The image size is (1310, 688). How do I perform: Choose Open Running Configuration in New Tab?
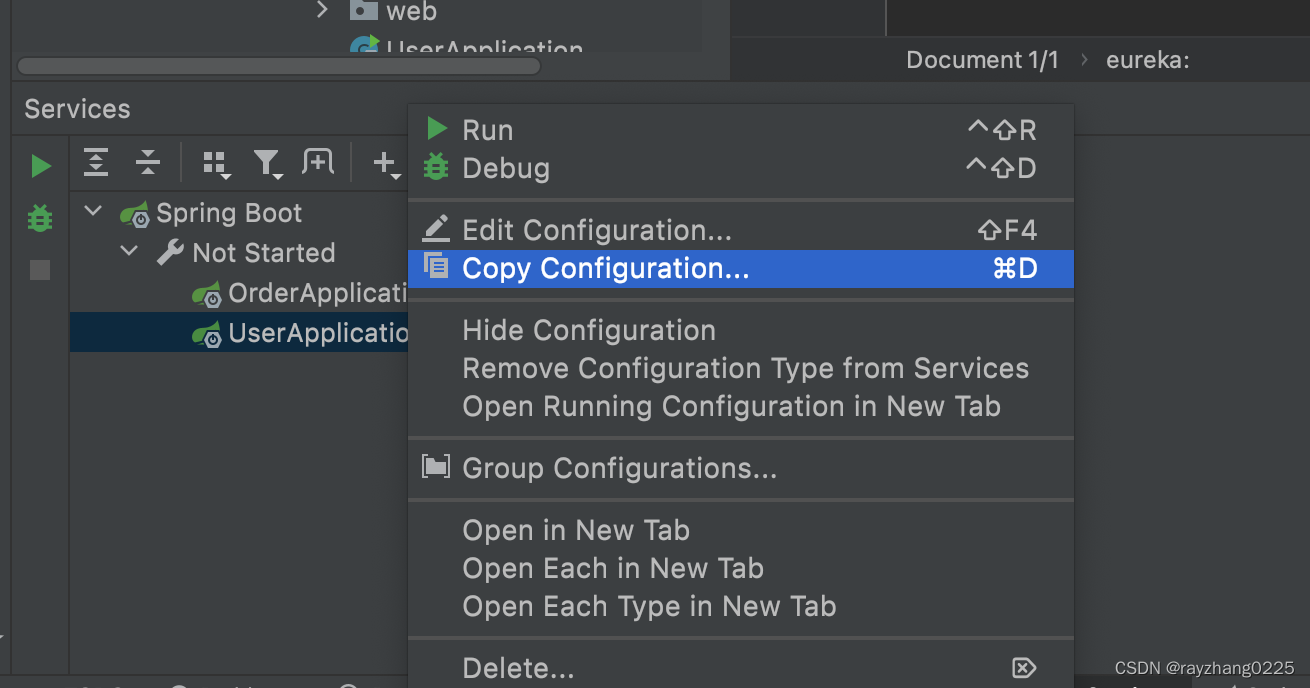(x=741, y=406)
